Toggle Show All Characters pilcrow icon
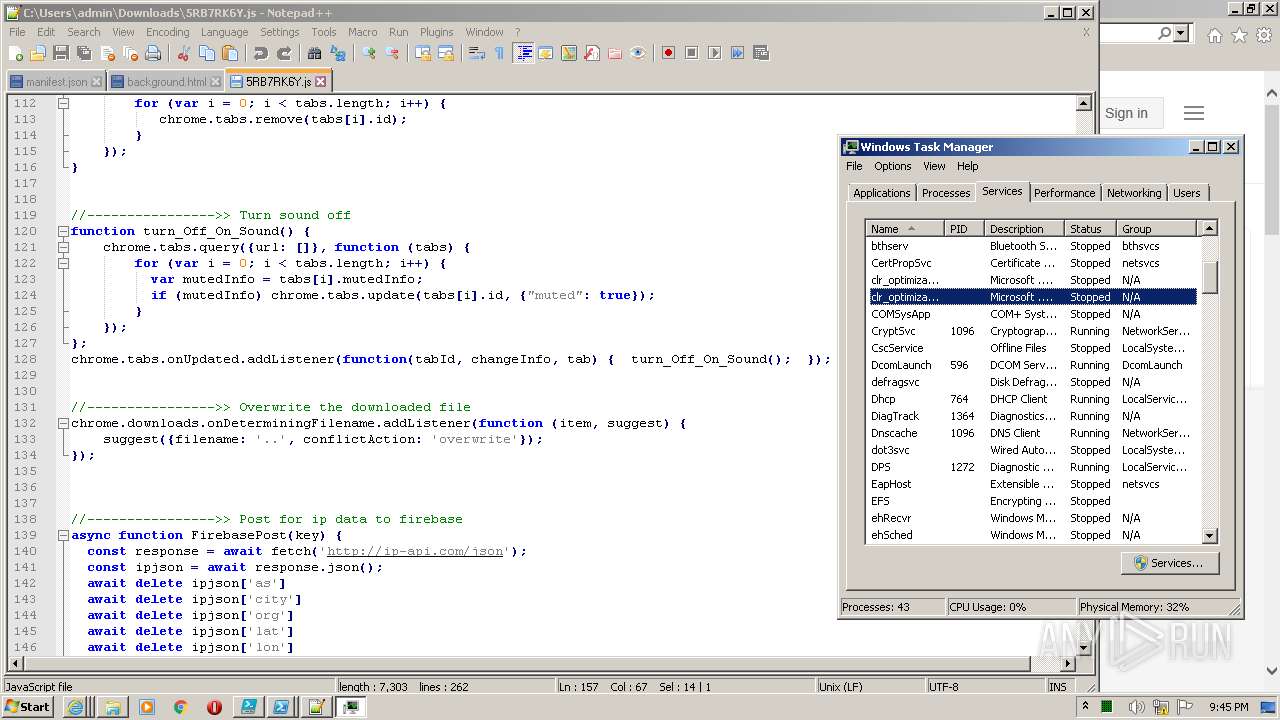Viewport: 1280px width, 720px height. pos(500,53)
